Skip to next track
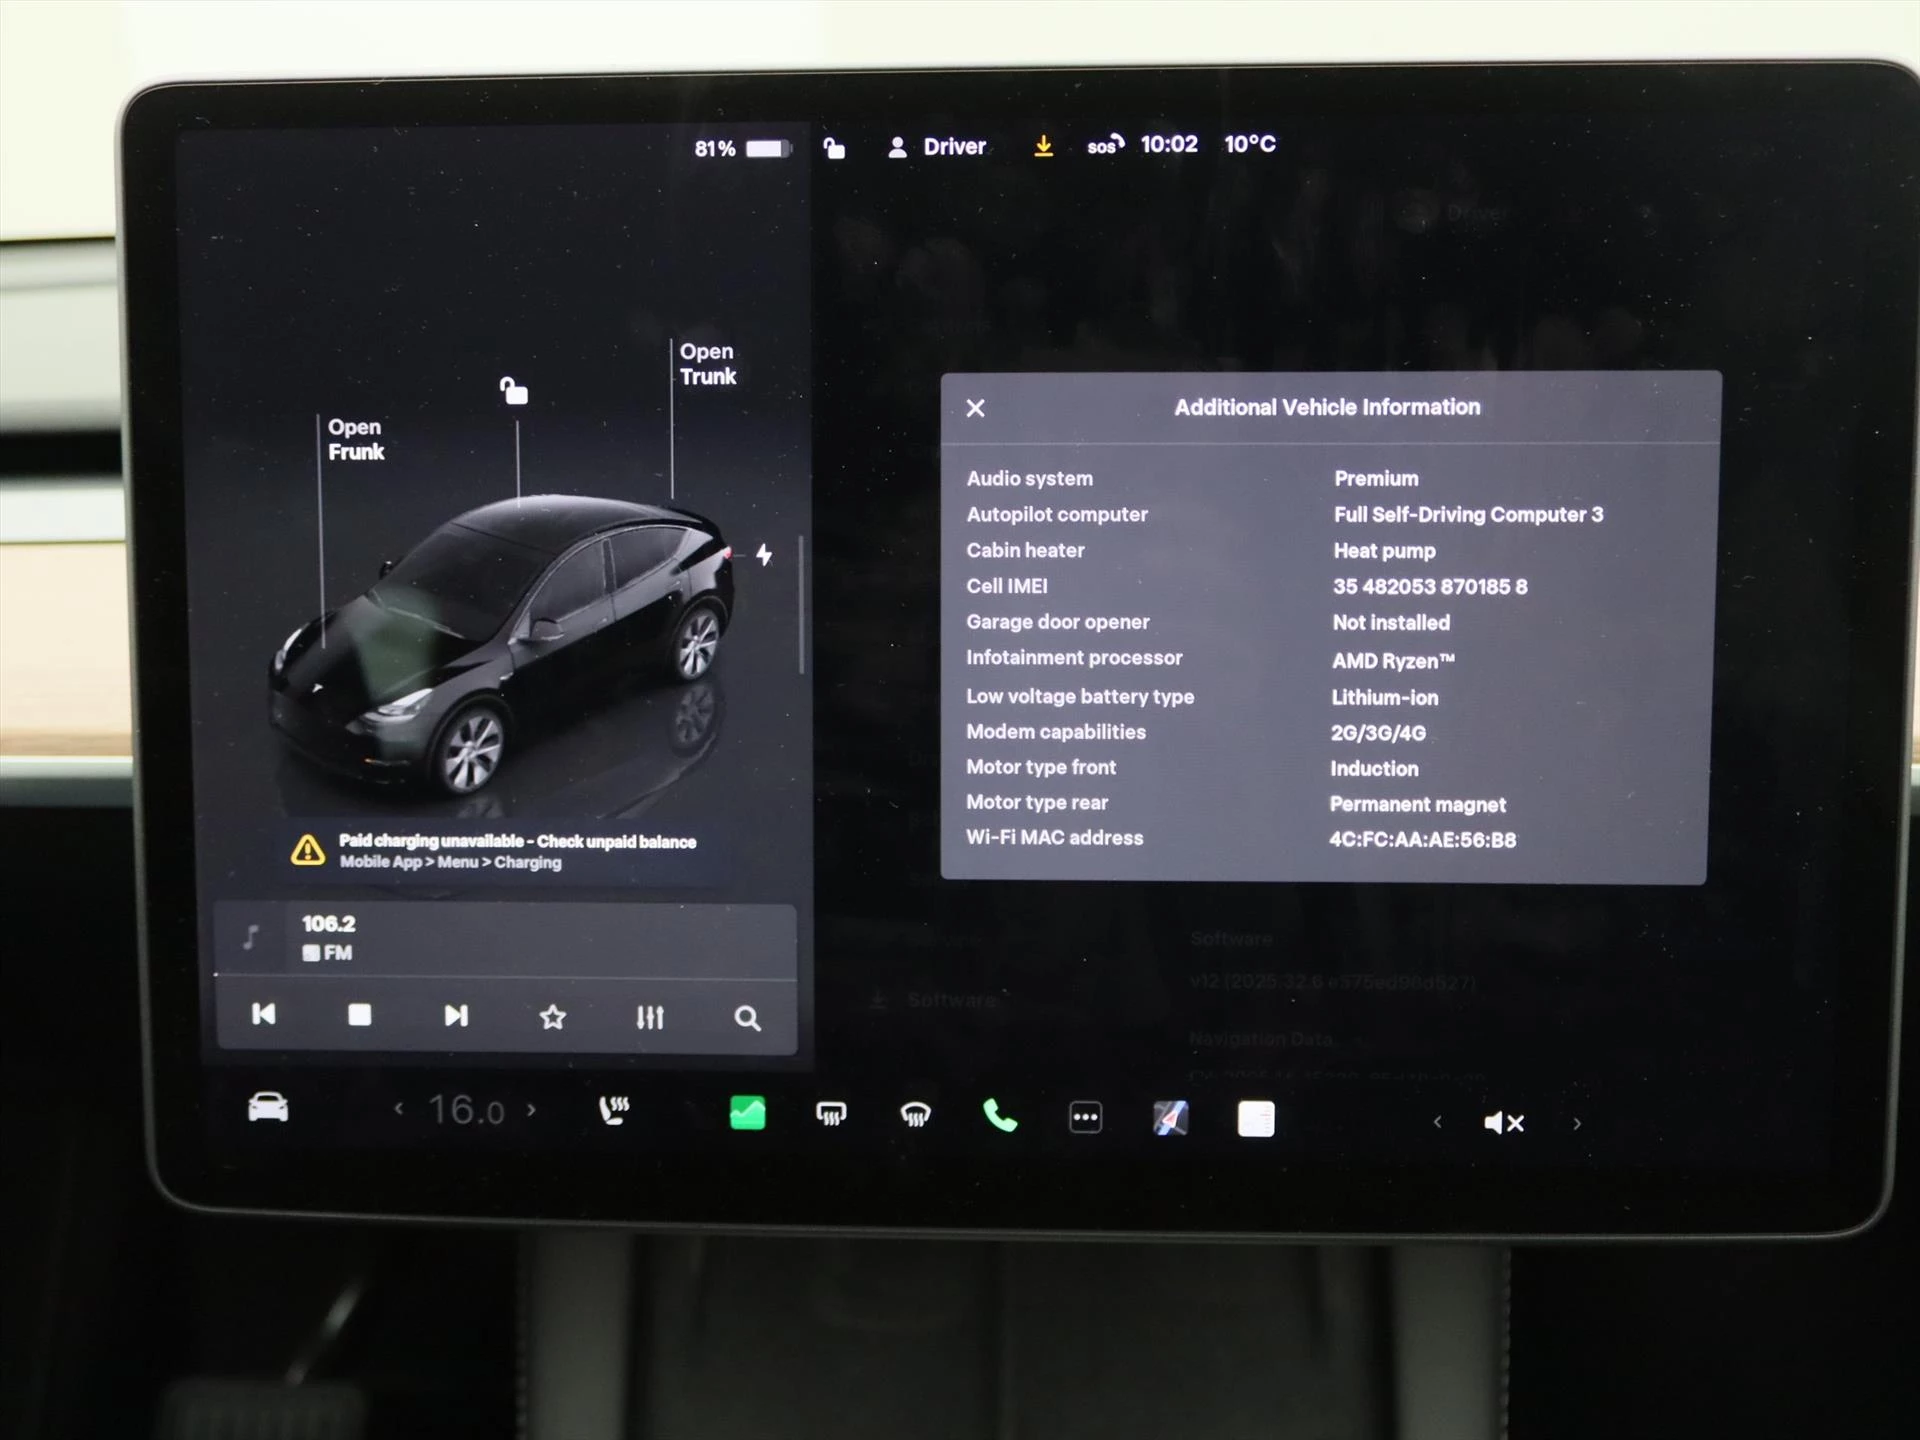Viewport: 1920px width, 1440px height. click(457, 1017)
